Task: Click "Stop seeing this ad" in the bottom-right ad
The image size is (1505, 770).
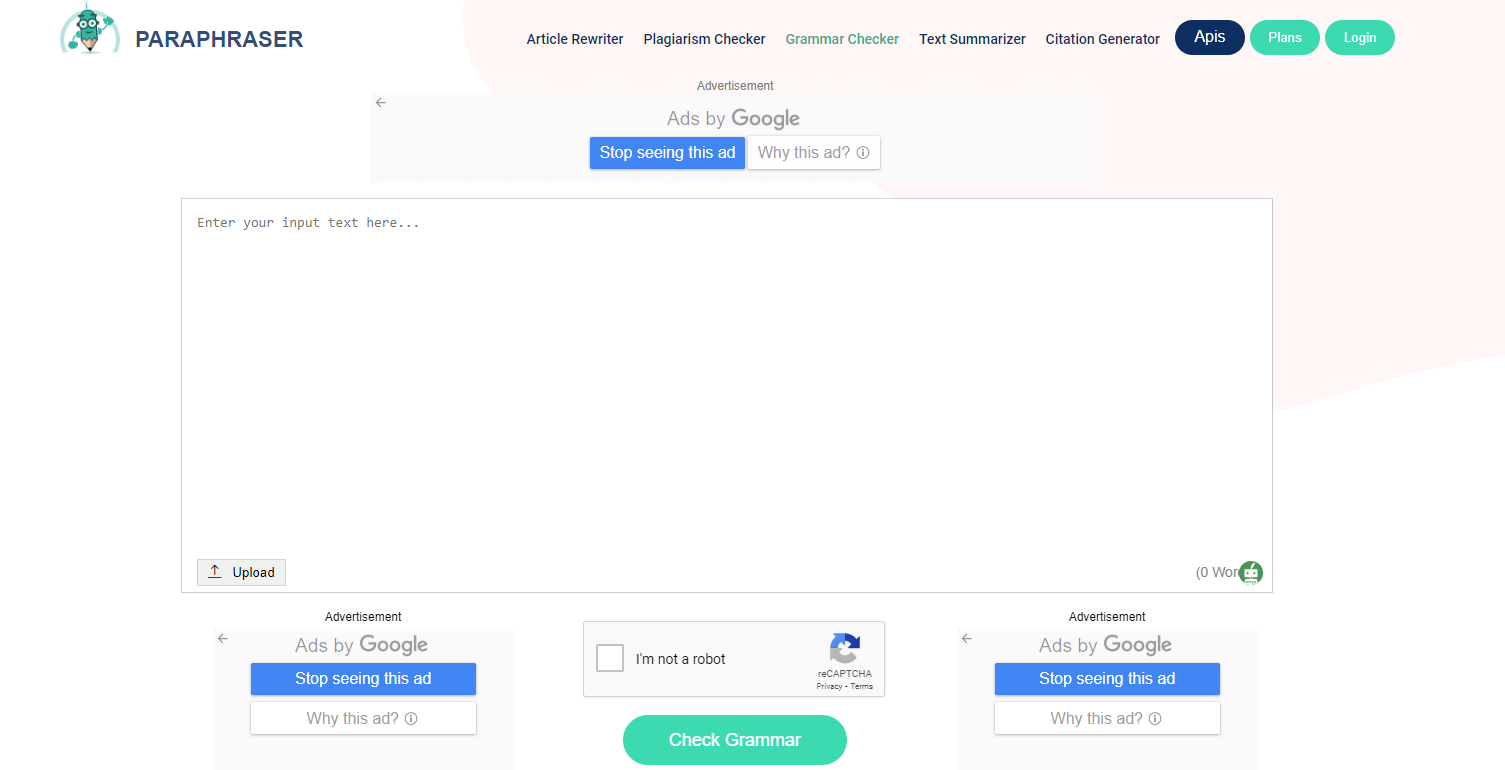Action: 1107,679
